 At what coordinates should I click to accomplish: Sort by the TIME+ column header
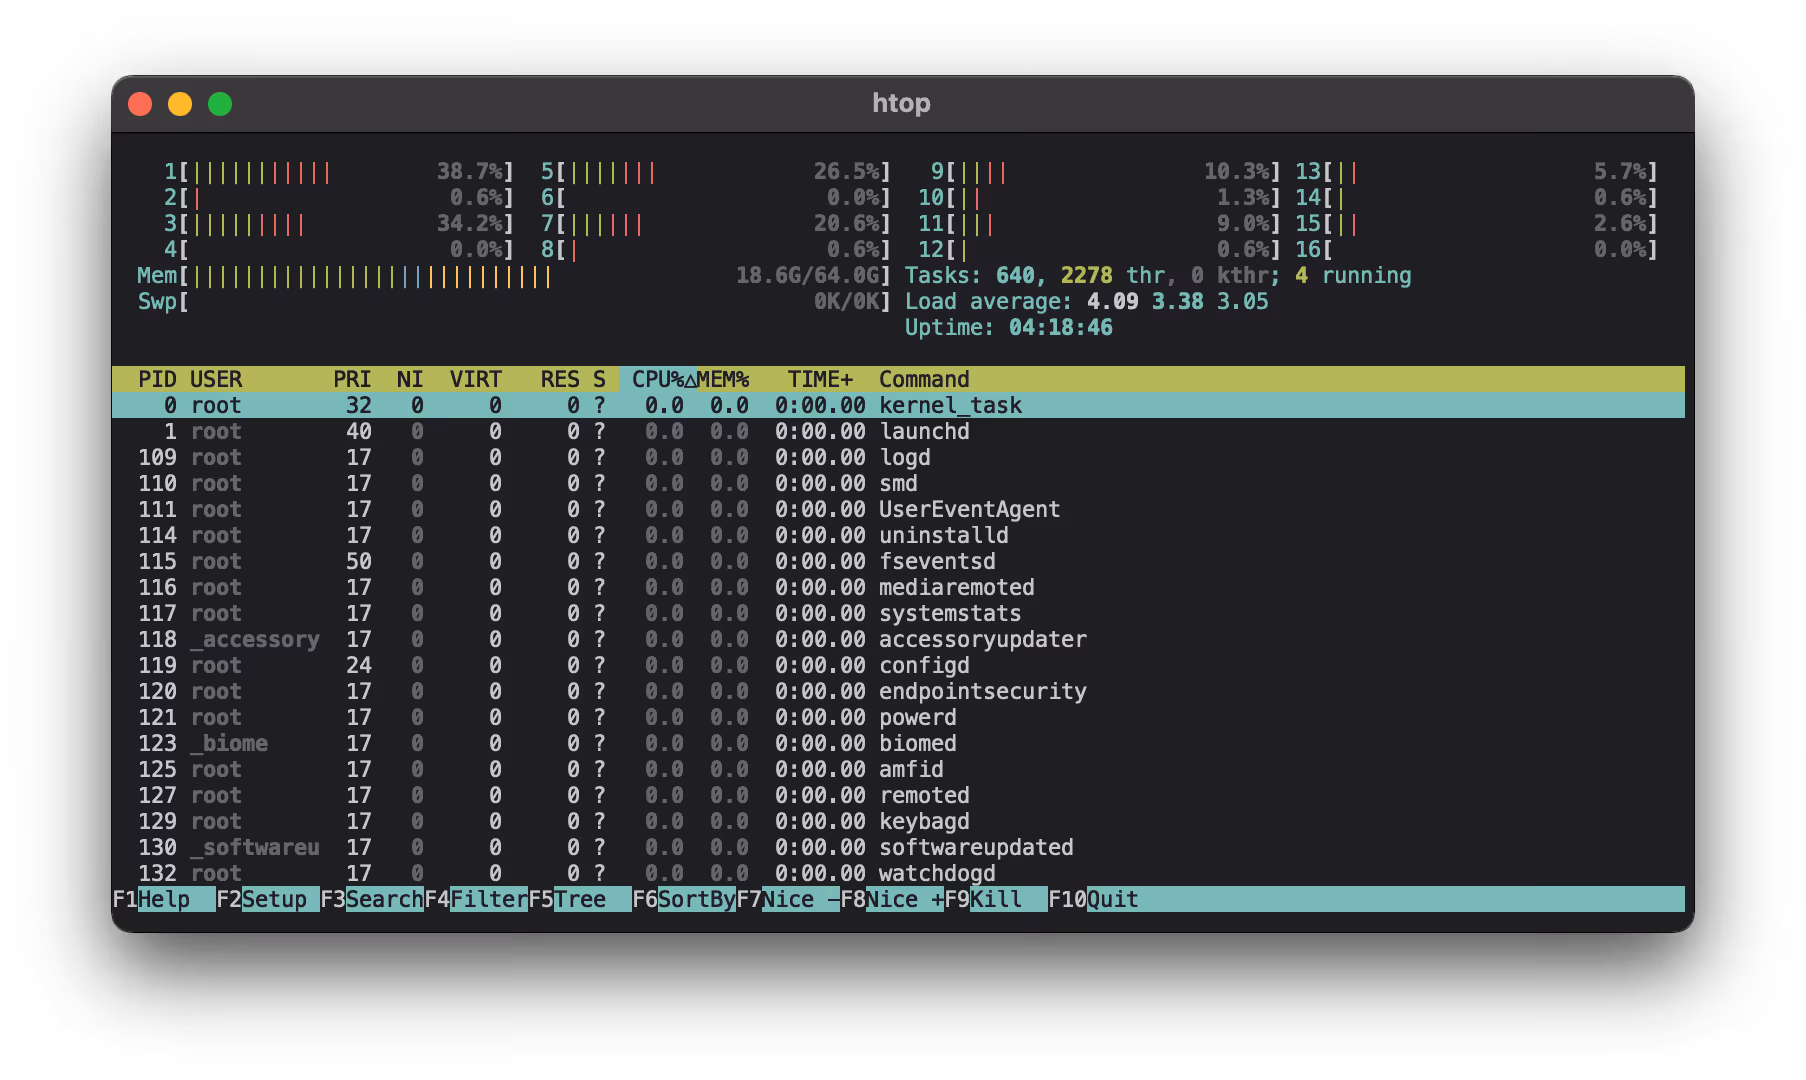point(820,379)
